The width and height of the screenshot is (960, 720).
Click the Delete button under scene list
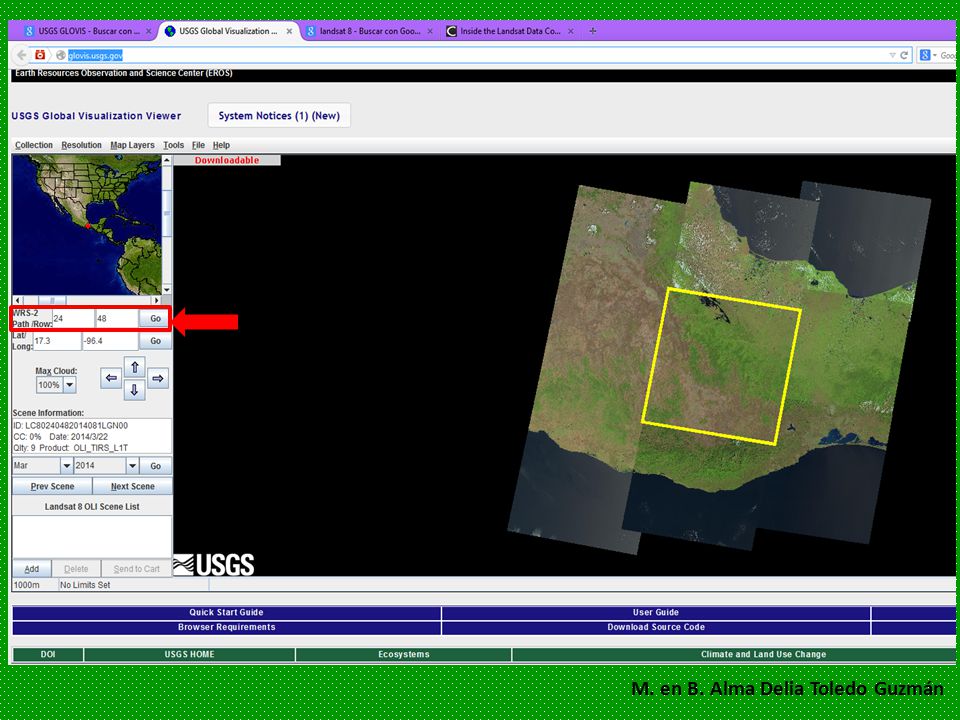76,569
